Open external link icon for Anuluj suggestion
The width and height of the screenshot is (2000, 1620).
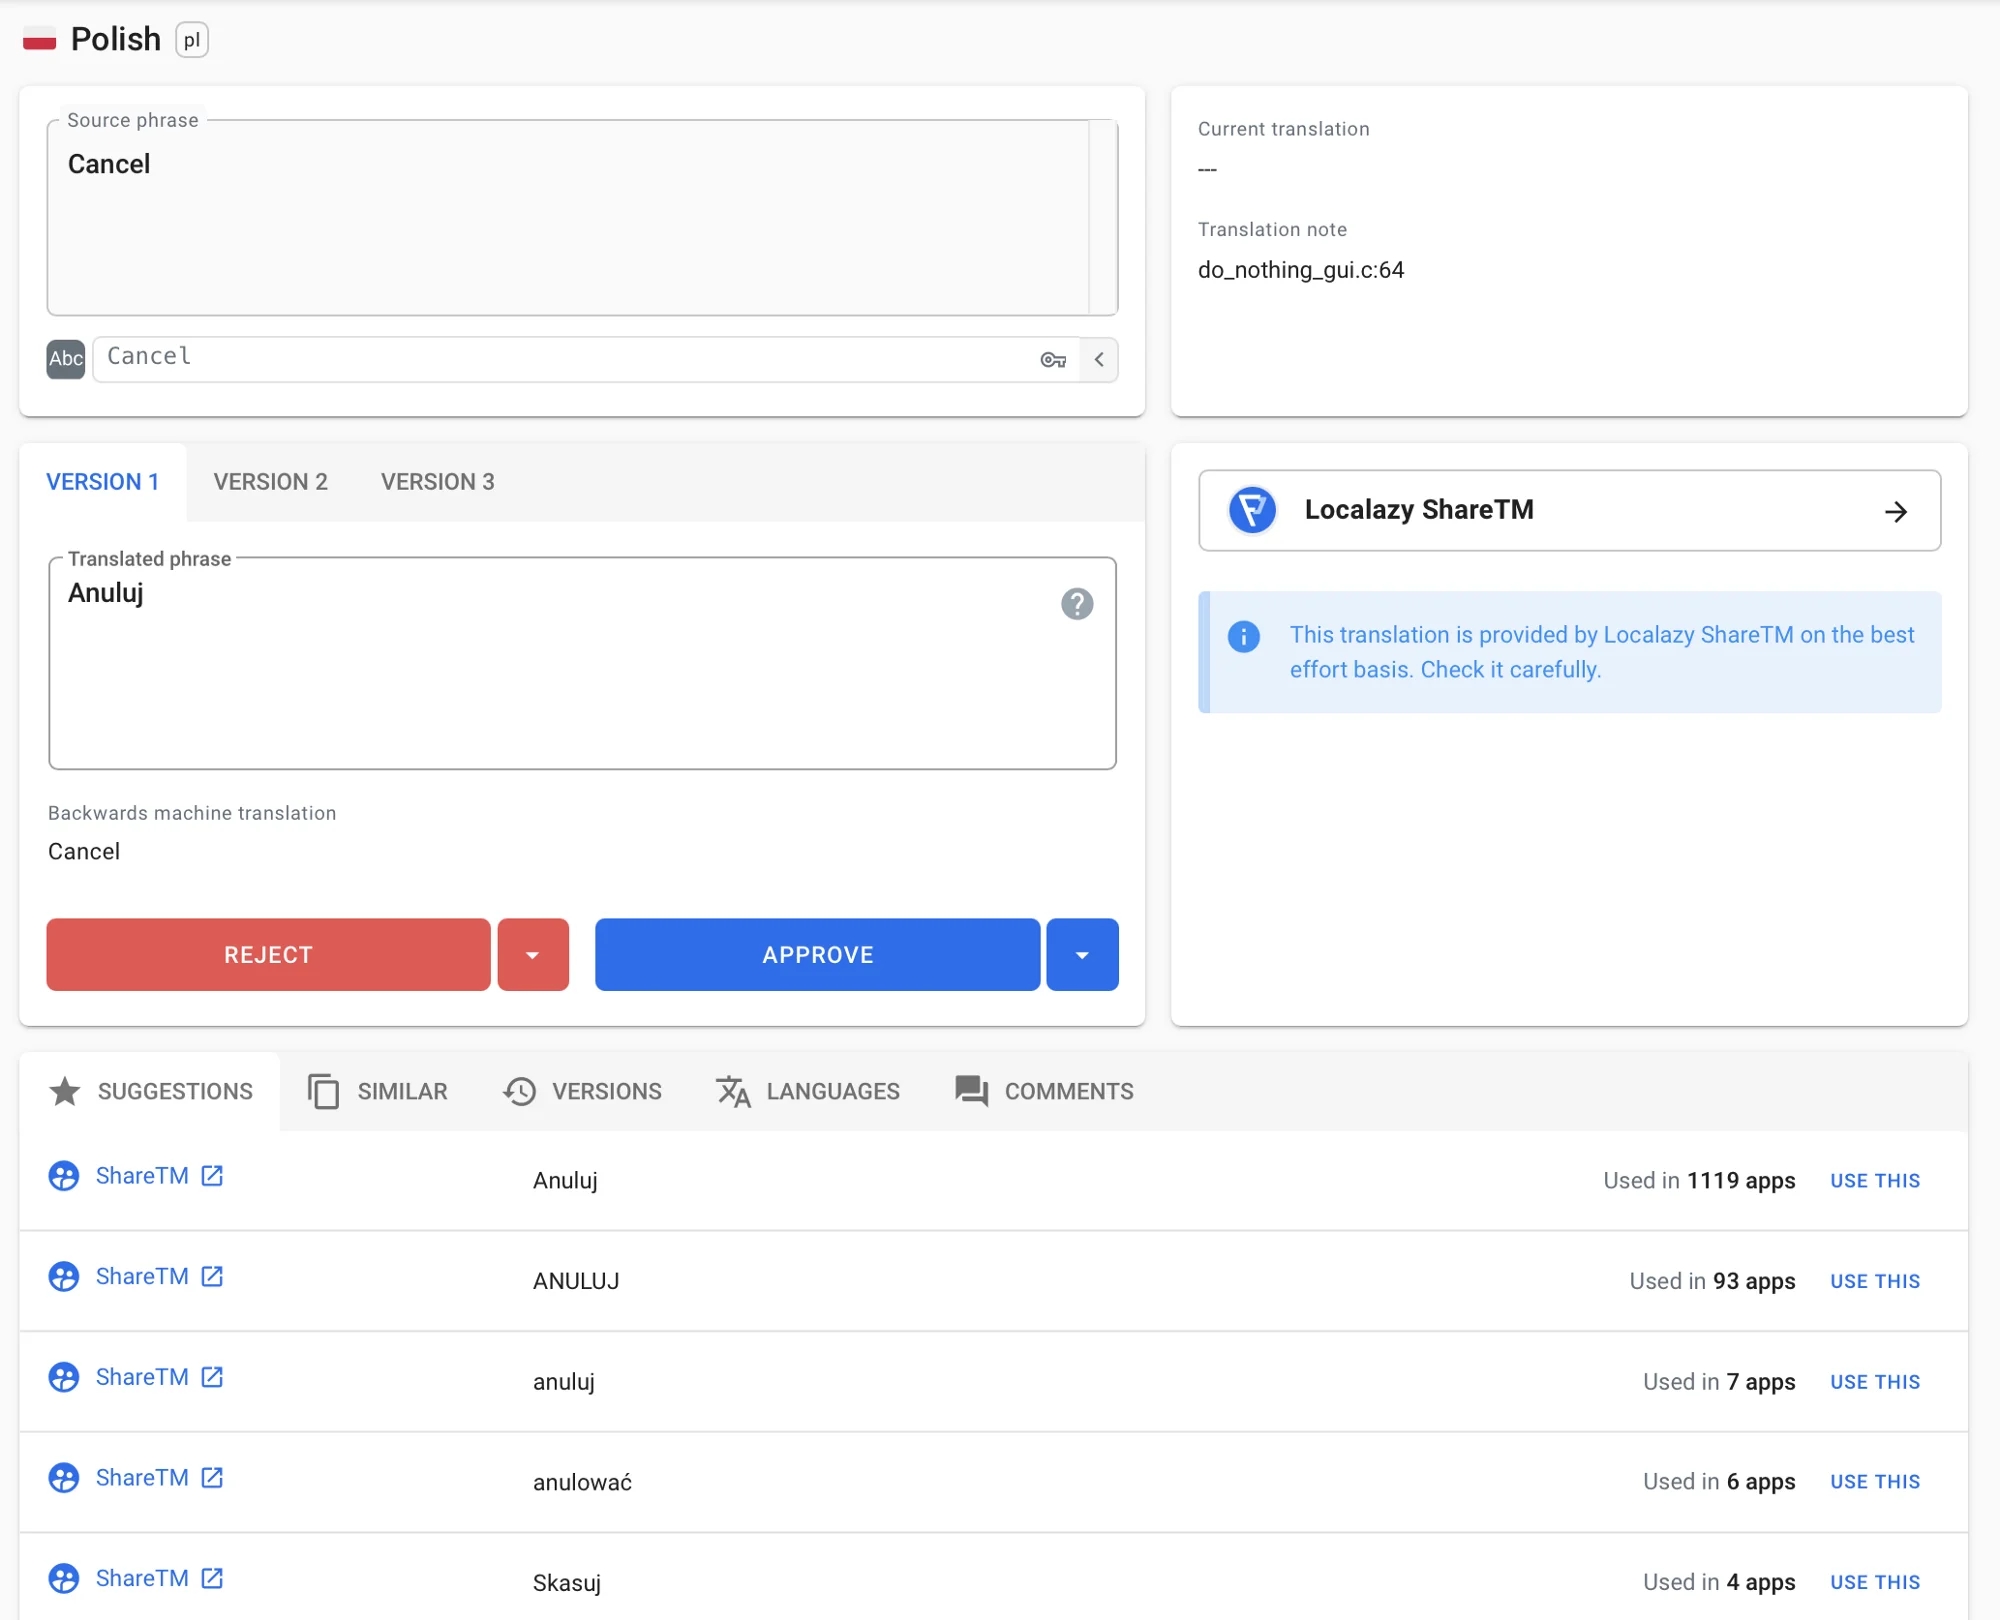click(x=212, y=1176)
